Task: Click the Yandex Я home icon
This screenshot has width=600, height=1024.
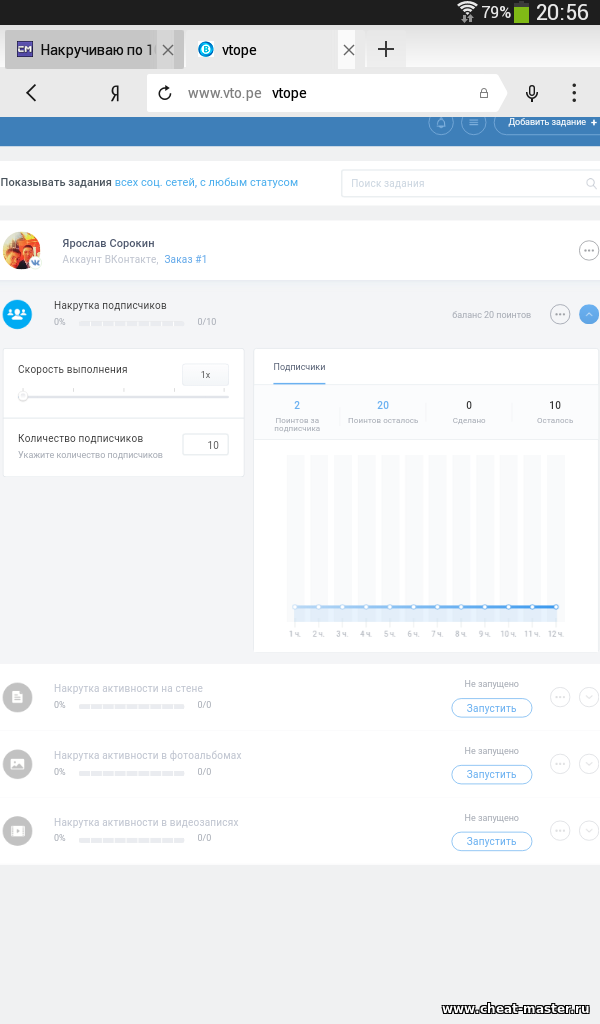Action: [115, 93]
